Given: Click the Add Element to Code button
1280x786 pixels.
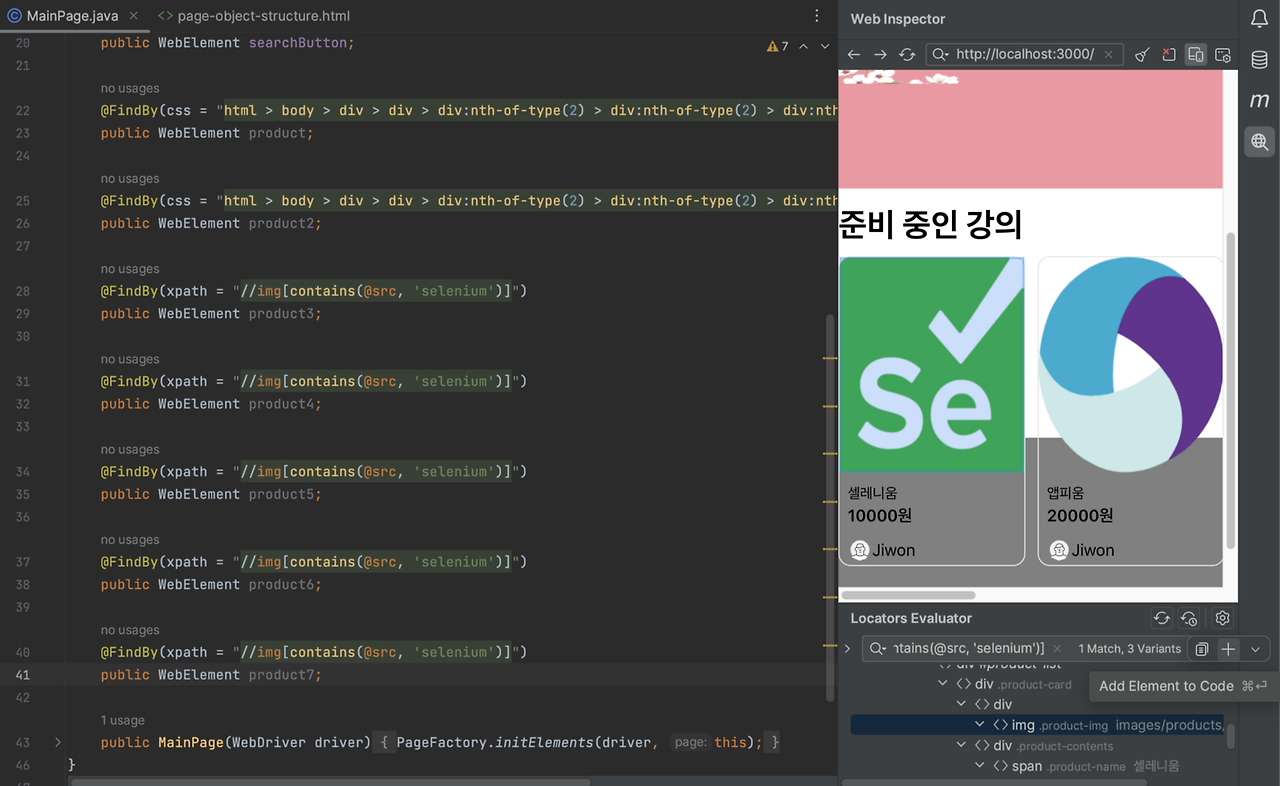Looking at the screenshot, I should click(1164, 686).
